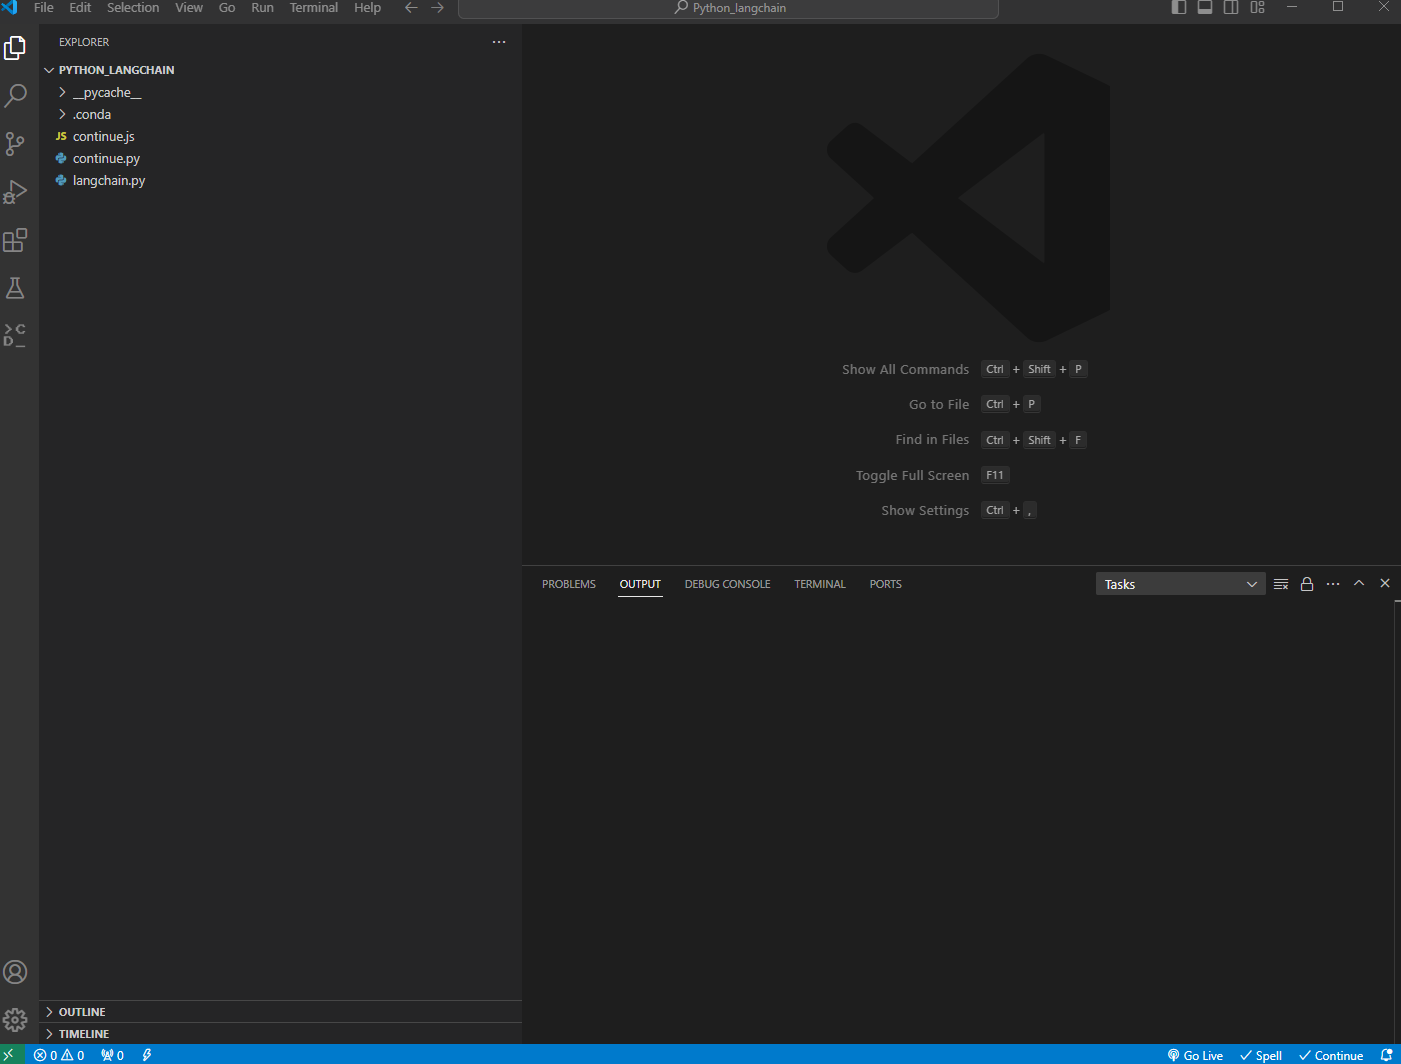Screen dimensions: 1401x1064
Task: Switch to the DEBUG CONSOLE tab
Action: (727, 584)
